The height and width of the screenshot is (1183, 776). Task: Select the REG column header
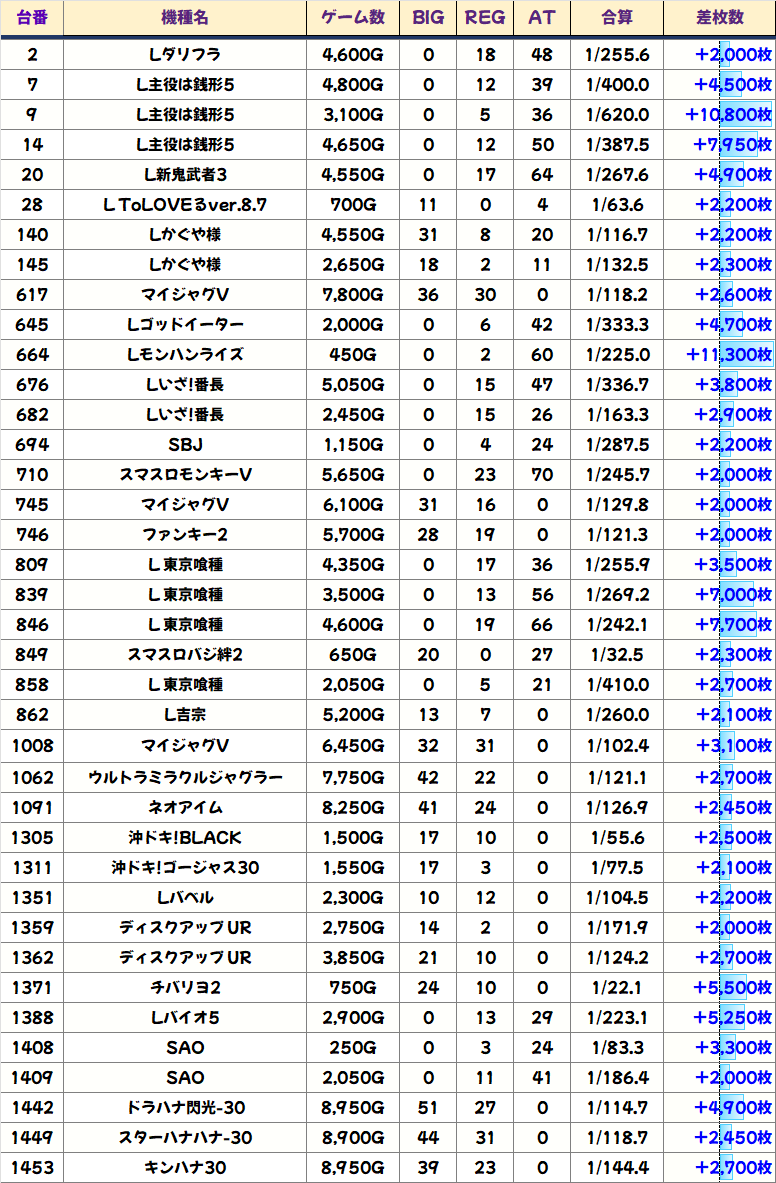[x=485, y=18]
